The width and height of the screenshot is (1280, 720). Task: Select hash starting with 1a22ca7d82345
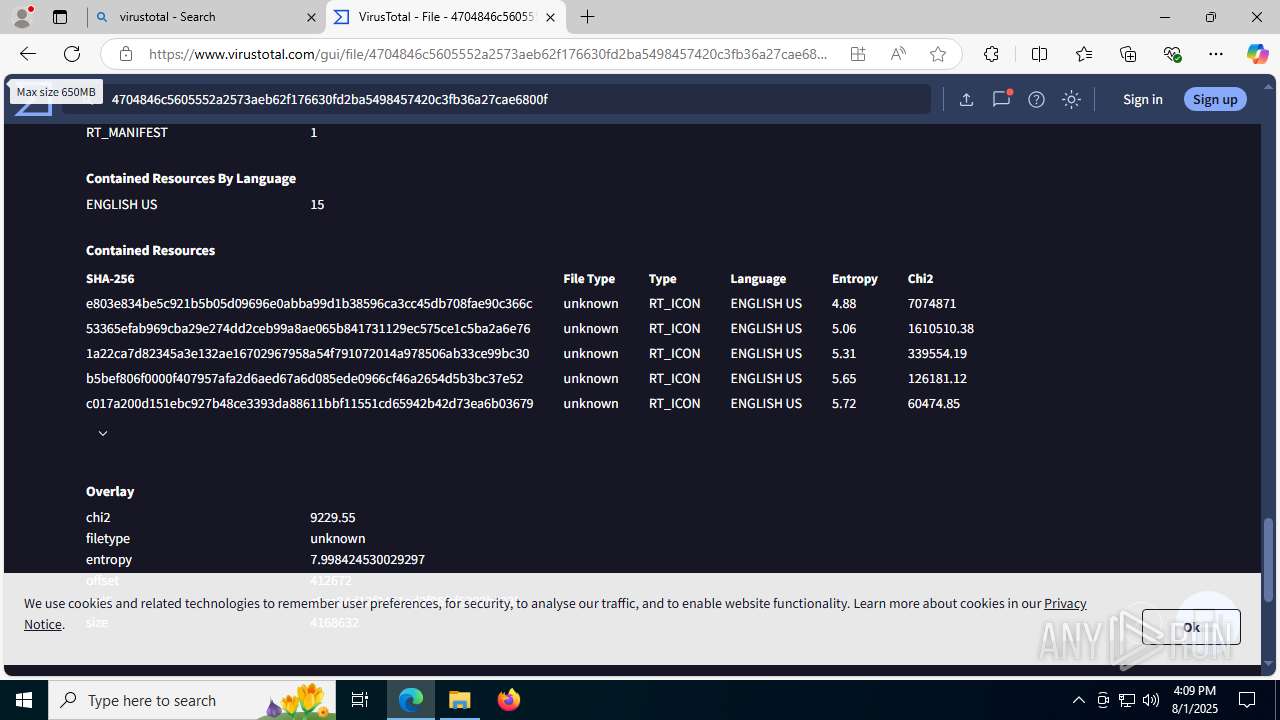308,353
